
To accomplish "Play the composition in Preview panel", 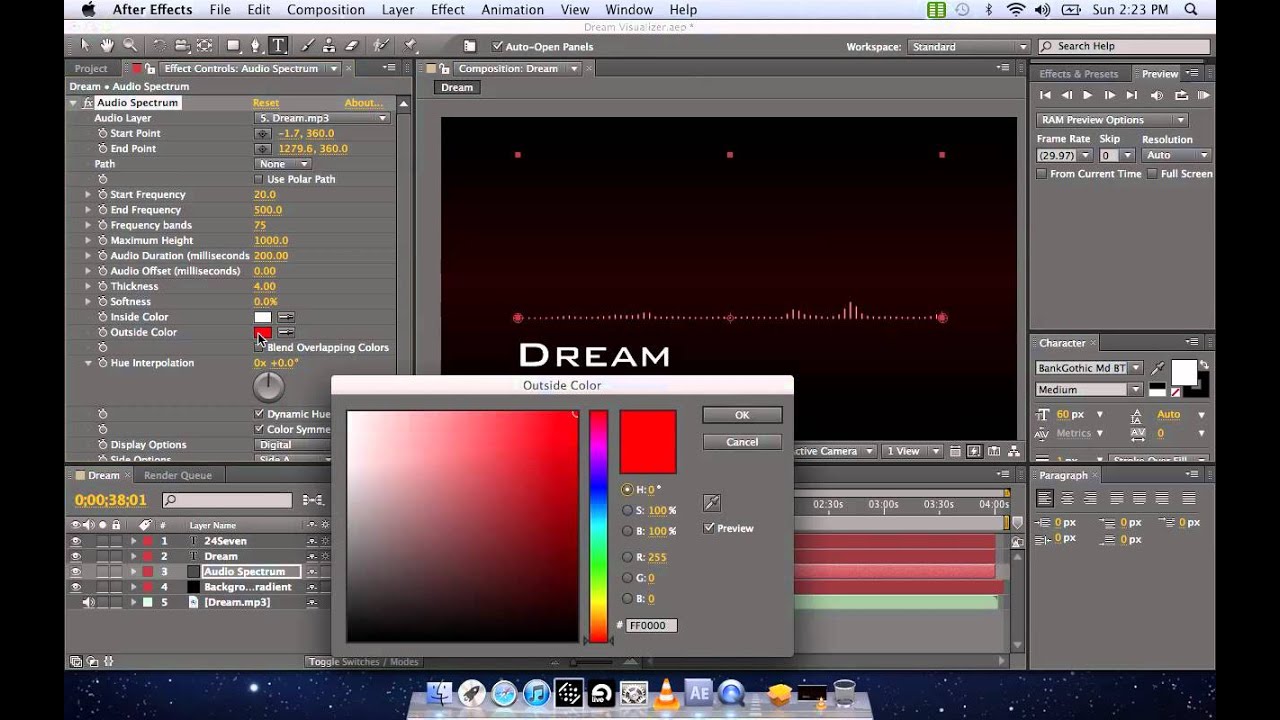I will coord(1088,95).
